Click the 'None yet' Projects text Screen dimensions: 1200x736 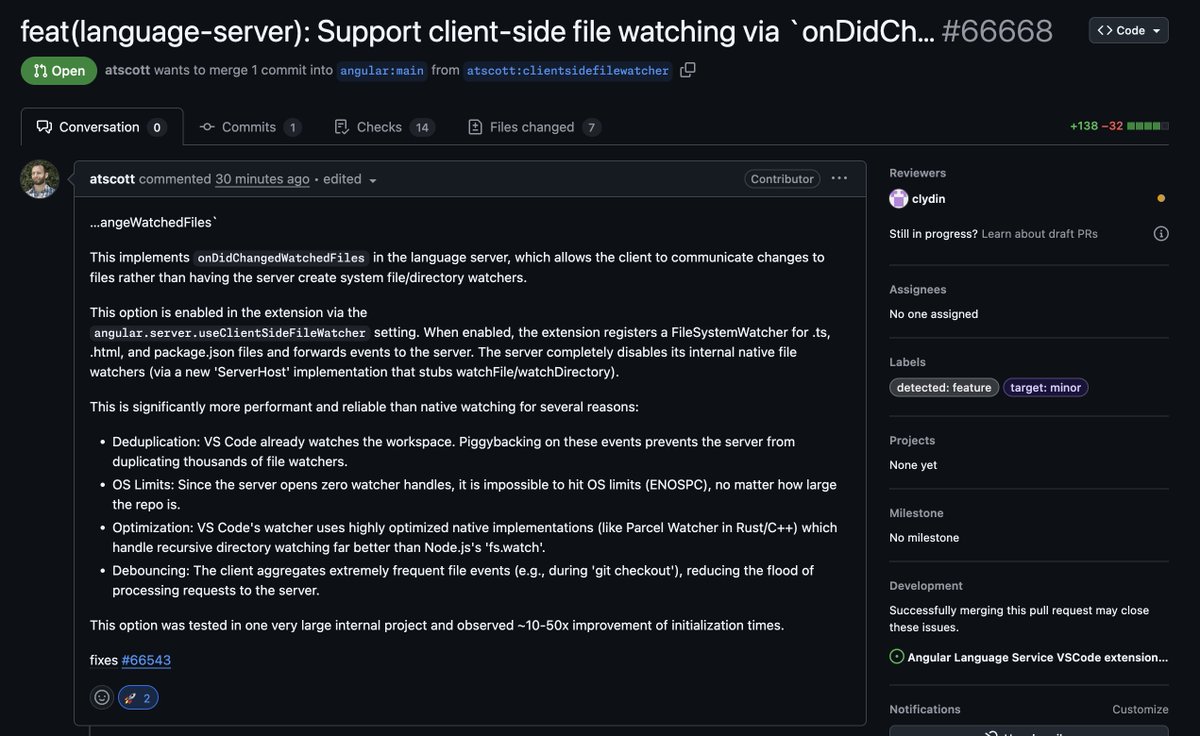913,465
